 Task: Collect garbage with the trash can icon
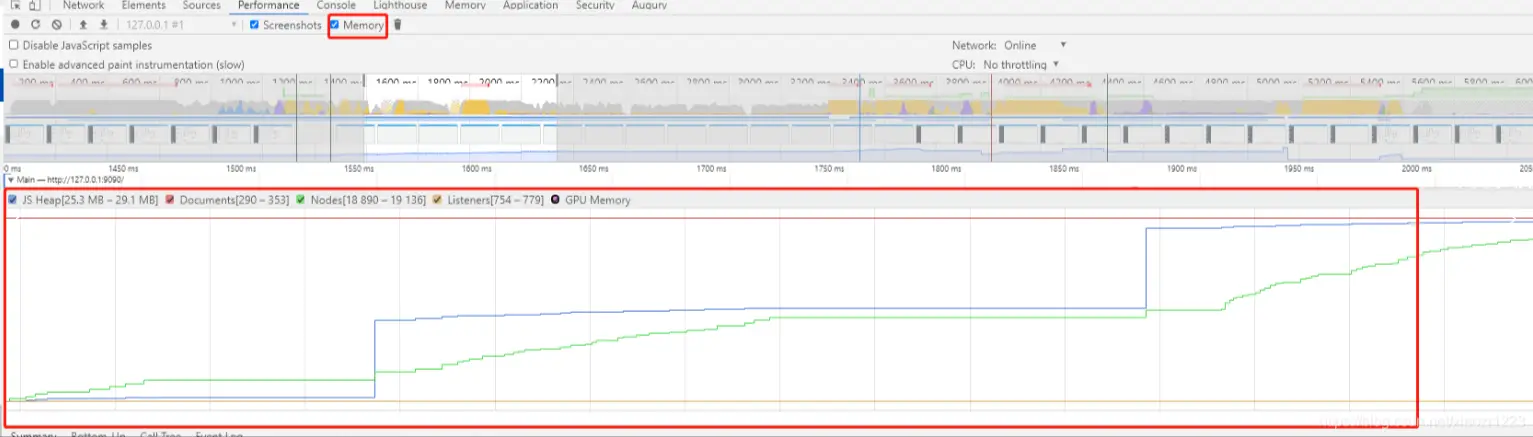click(397, 25)
